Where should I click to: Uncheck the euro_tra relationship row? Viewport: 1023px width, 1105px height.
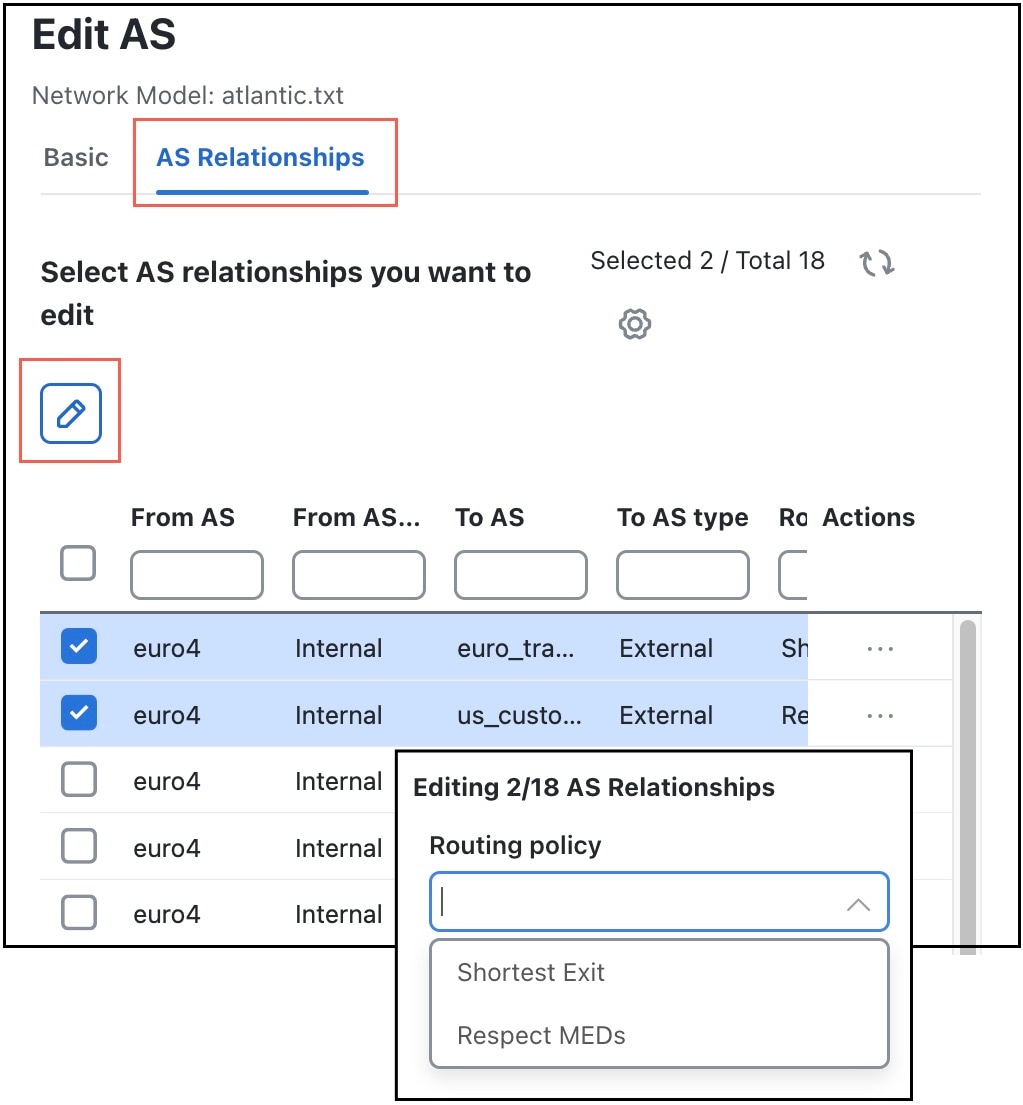pos(78,647)
